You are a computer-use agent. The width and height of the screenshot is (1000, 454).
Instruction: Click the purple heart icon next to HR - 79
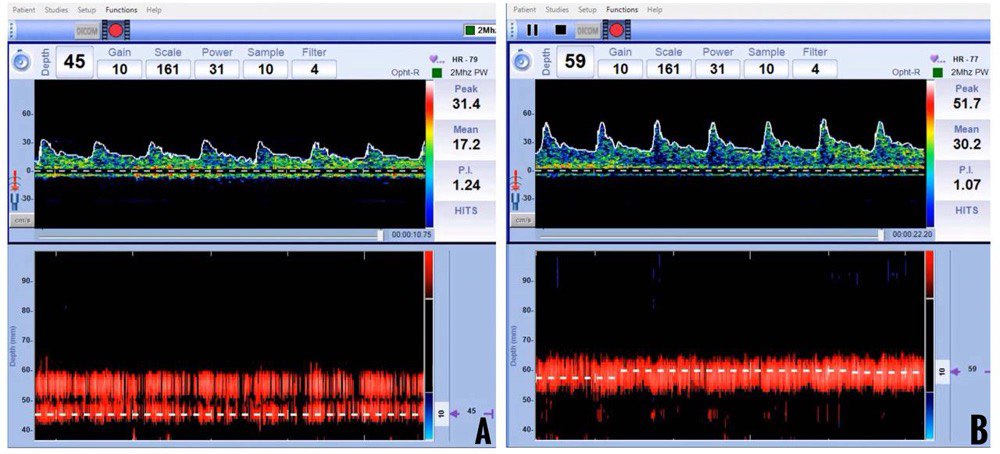pyautogui.click(x=434, y=59)
